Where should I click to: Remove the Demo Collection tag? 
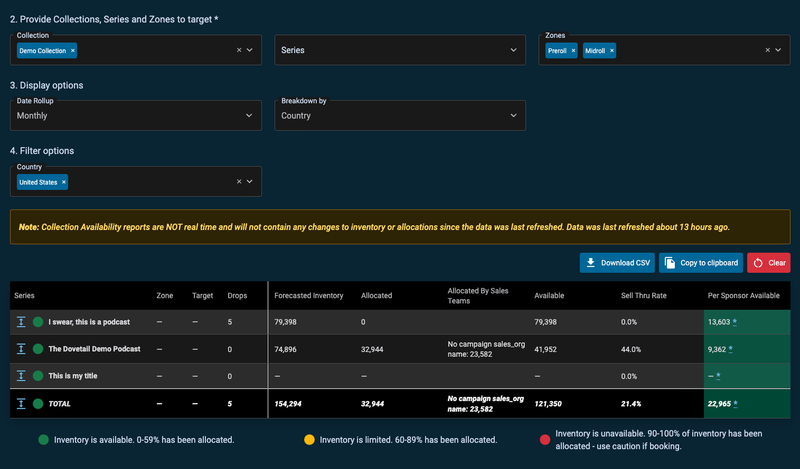[x=72, y=51]
